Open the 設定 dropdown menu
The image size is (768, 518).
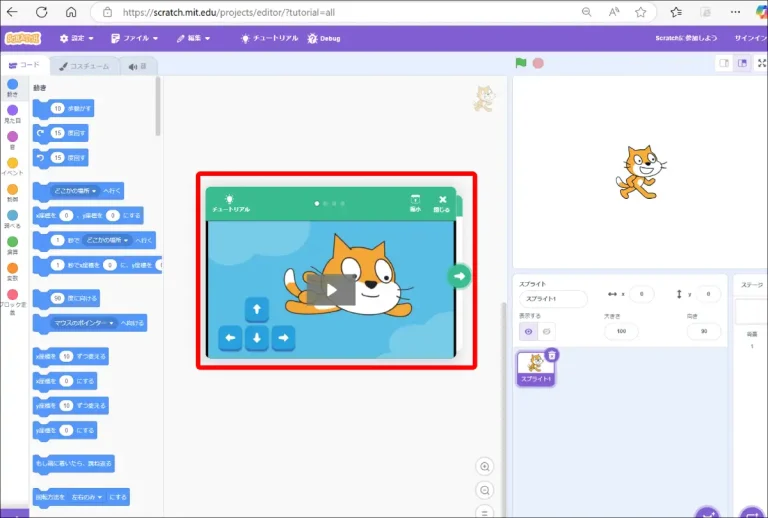76,38
